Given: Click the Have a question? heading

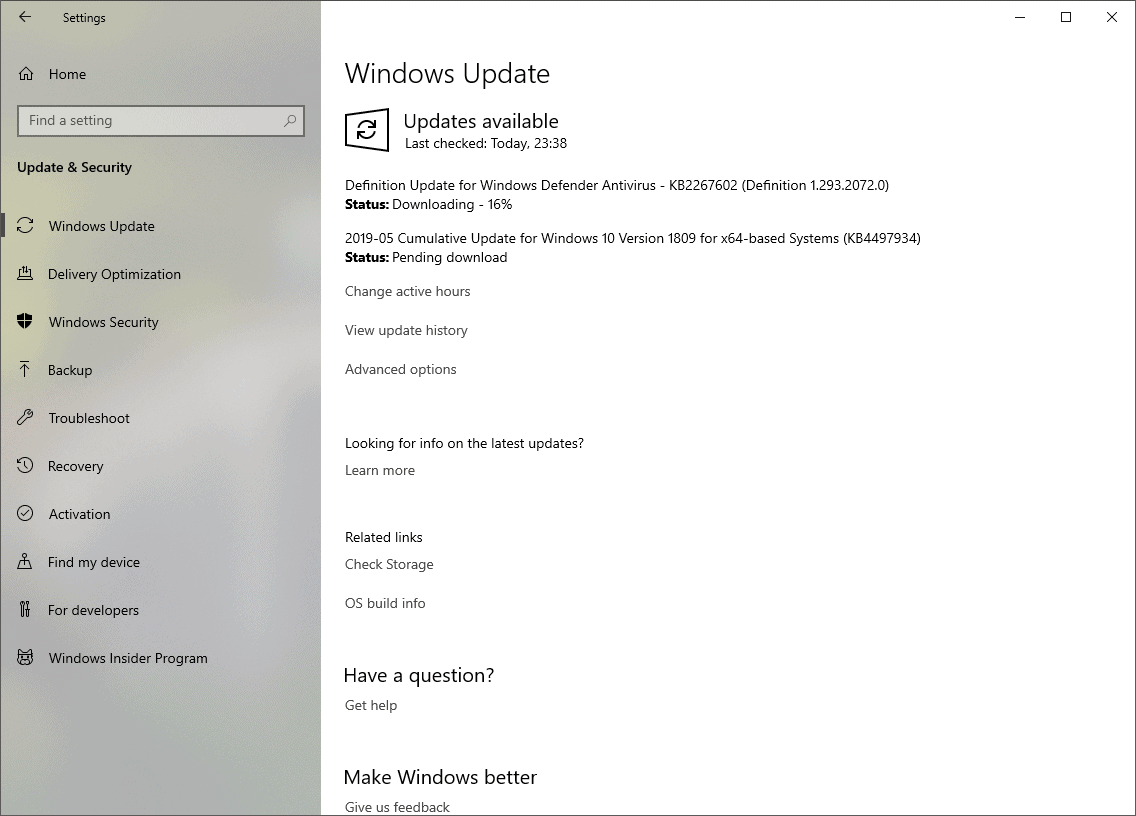Looking at the screenshot, I should pyautogui.click(x=419, y=675).
